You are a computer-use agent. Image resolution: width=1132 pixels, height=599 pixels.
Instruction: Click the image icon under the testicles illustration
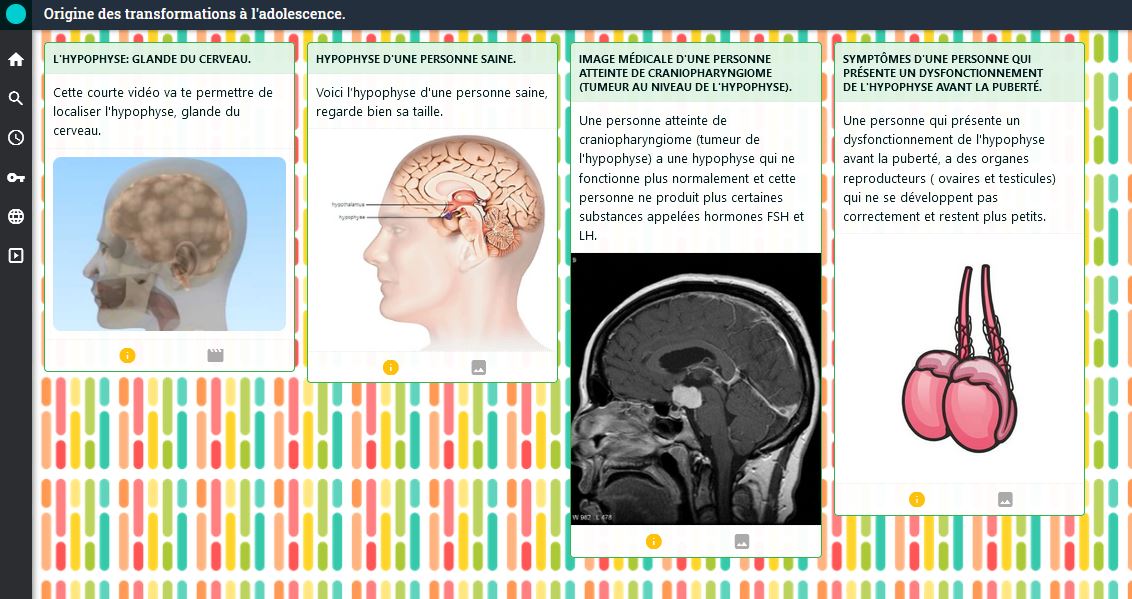1005,499
